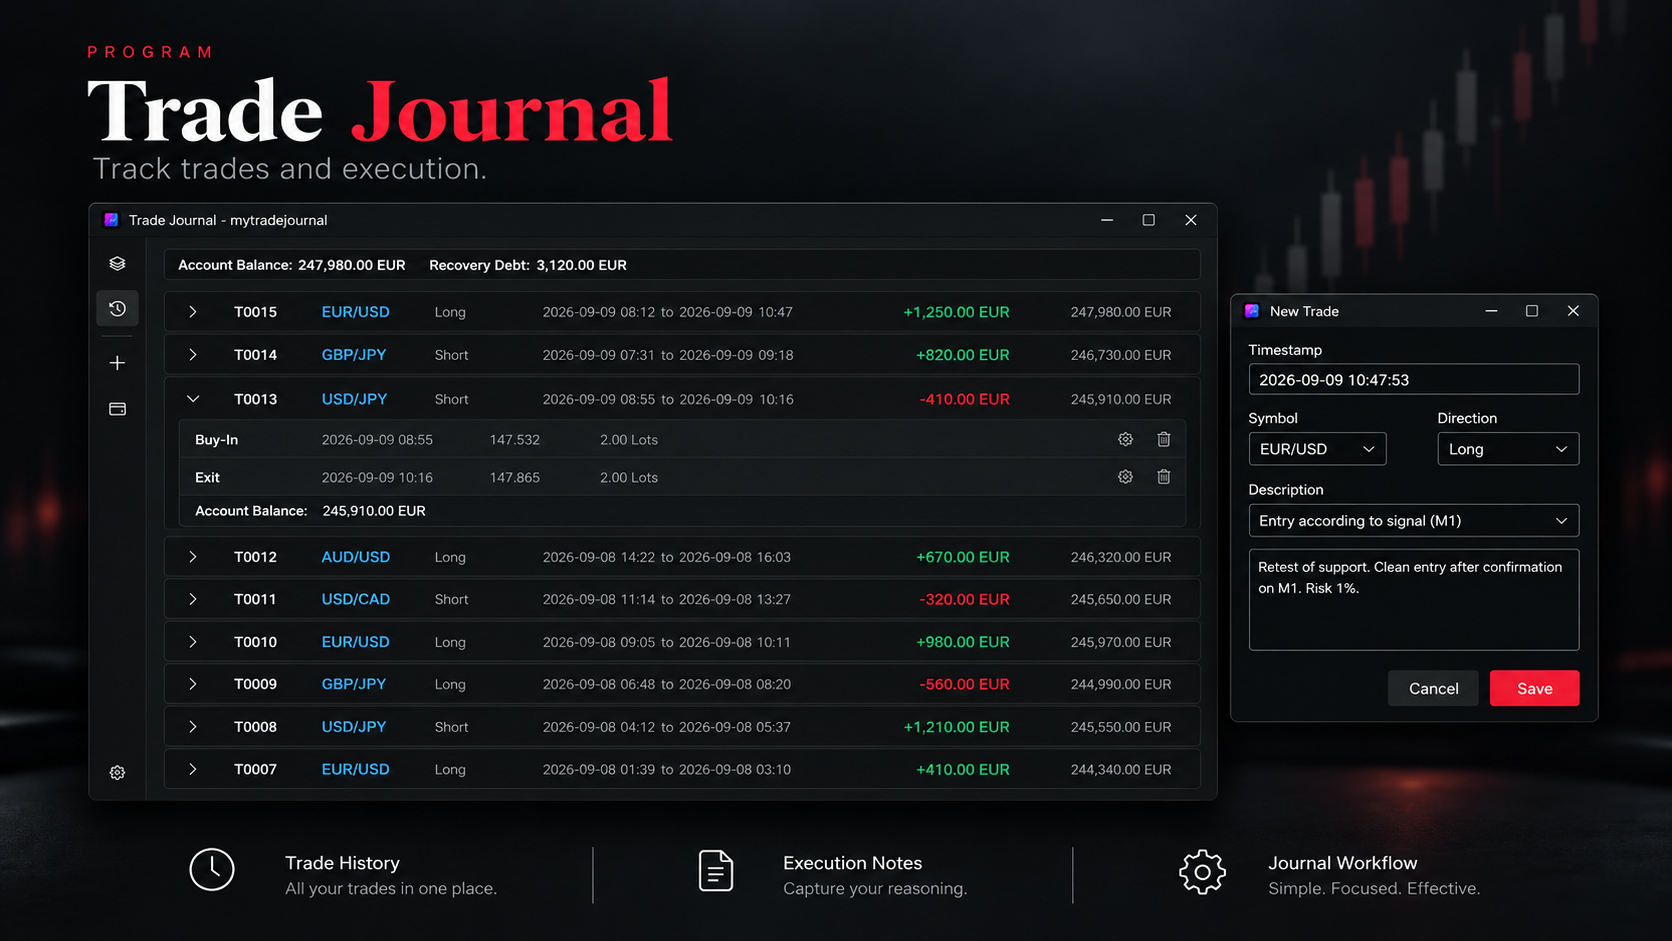Open the Description preset dropdown
Viewport: 1672px width, 941px height.
1414,521
